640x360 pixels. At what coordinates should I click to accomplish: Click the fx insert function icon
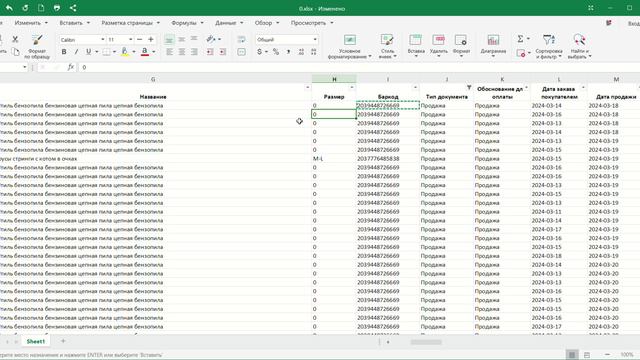(x=71, y=67)
